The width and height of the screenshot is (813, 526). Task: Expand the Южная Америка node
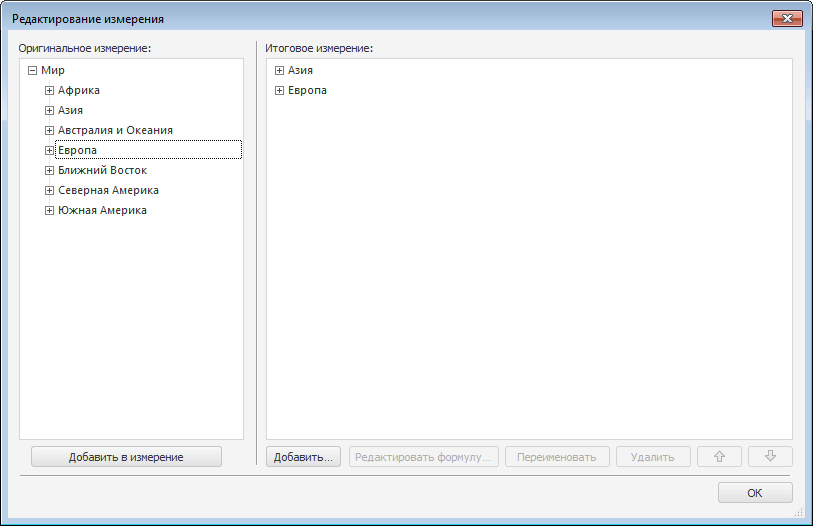coord(49,211)
